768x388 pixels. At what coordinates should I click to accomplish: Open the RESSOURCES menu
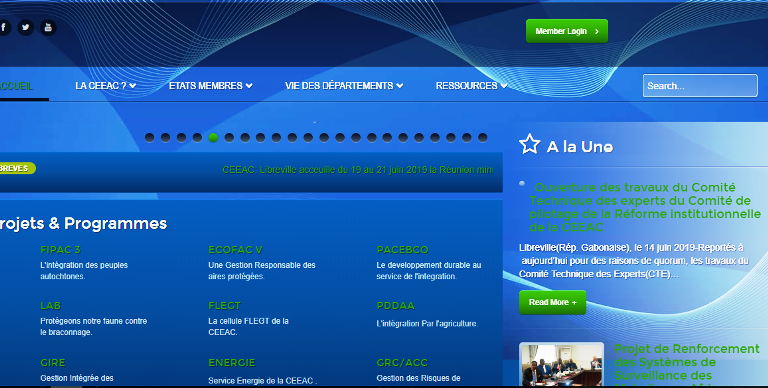click(471, 86)
